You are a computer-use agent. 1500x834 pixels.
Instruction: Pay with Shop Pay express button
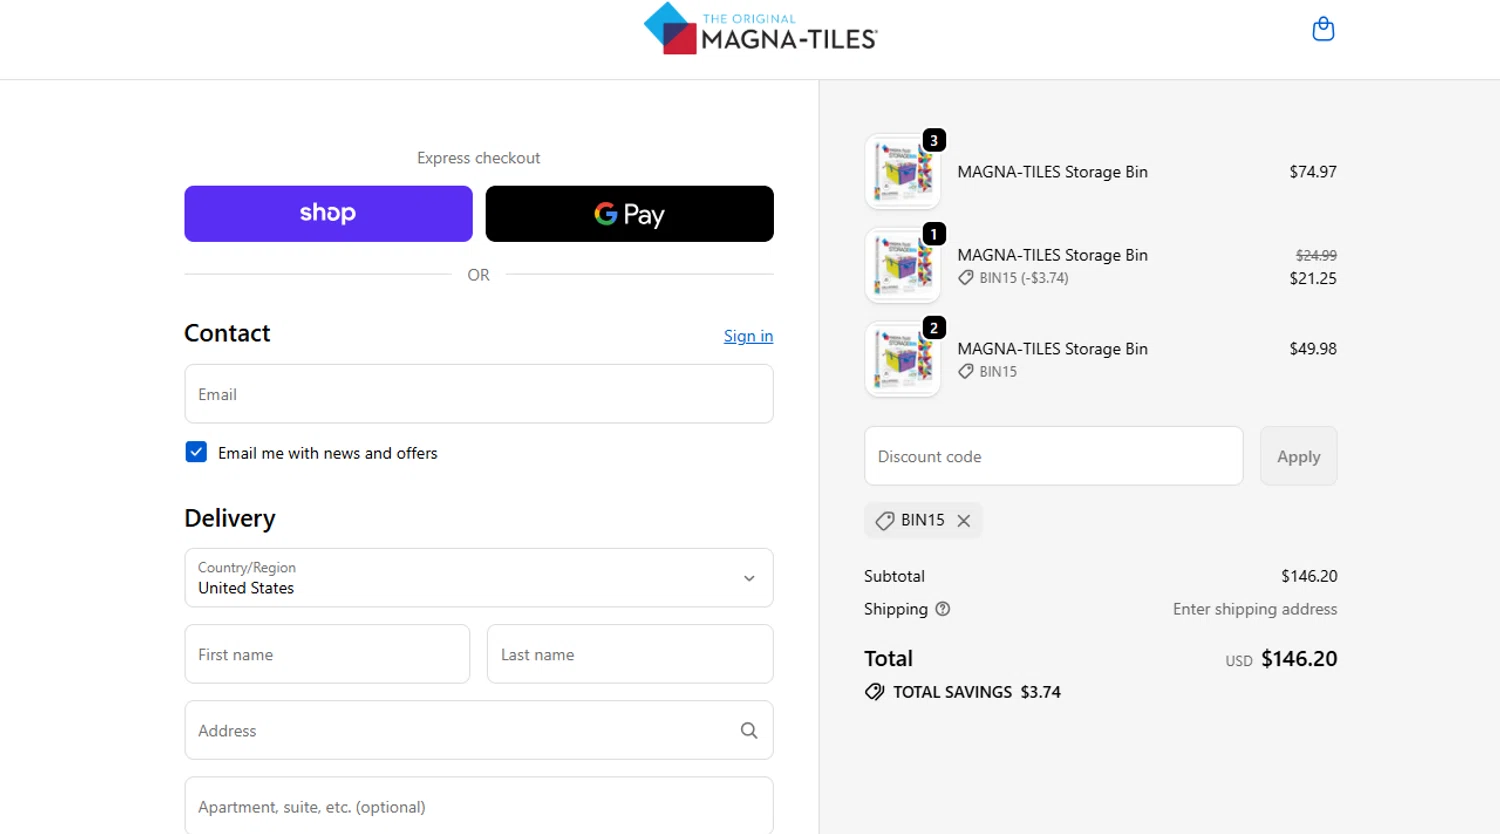[x=328, y=213]
